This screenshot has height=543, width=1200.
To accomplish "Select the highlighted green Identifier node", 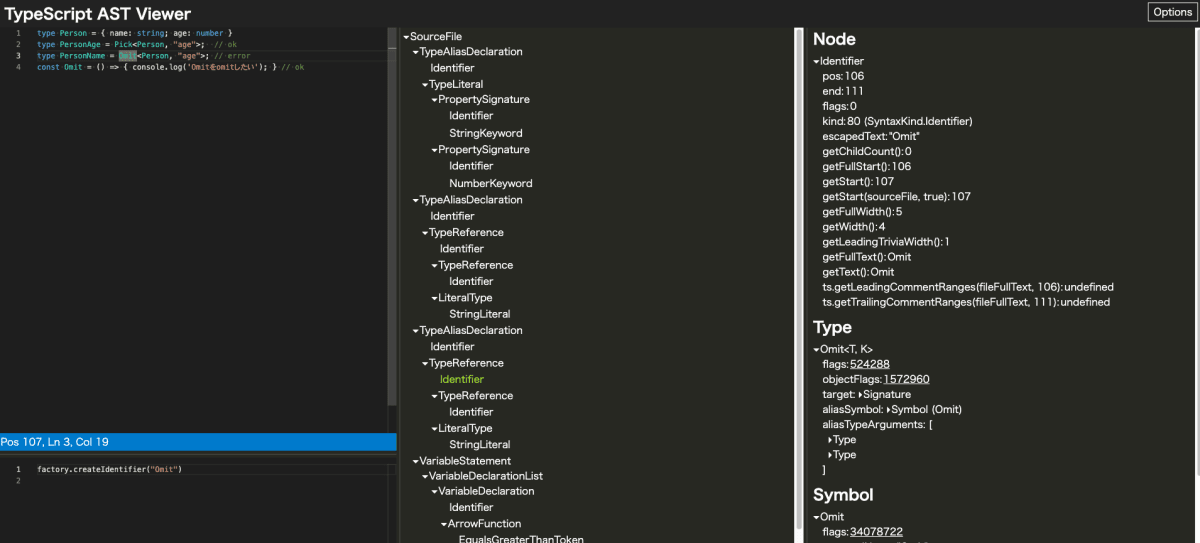I will click(462, 379).
